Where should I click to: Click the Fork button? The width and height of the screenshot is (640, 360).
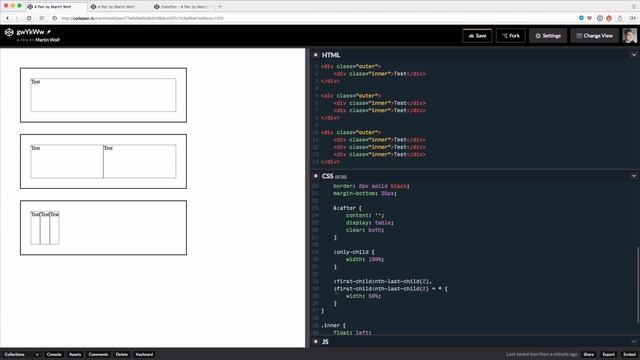pos(511,36)
